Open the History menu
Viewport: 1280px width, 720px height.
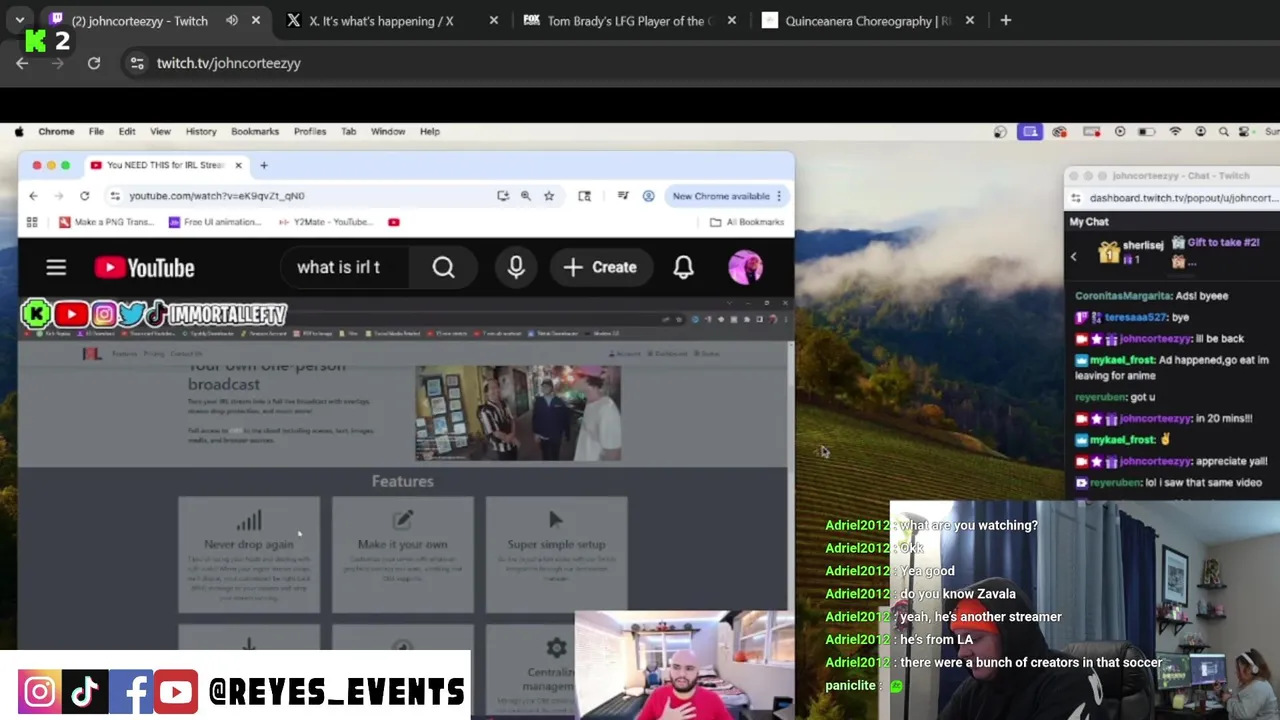[201, 131]
